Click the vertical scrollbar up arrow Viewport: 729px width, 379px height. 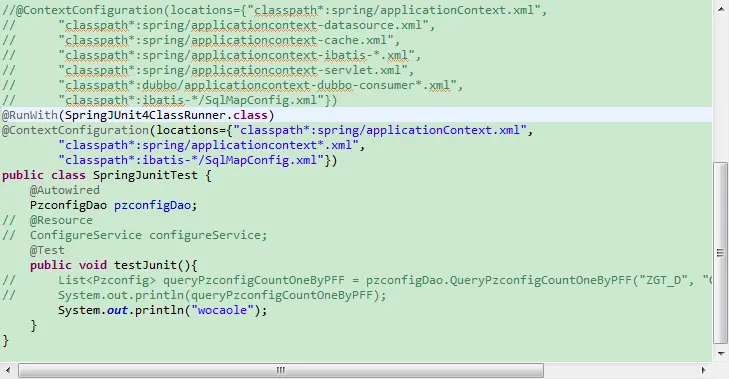pos(721,9)
